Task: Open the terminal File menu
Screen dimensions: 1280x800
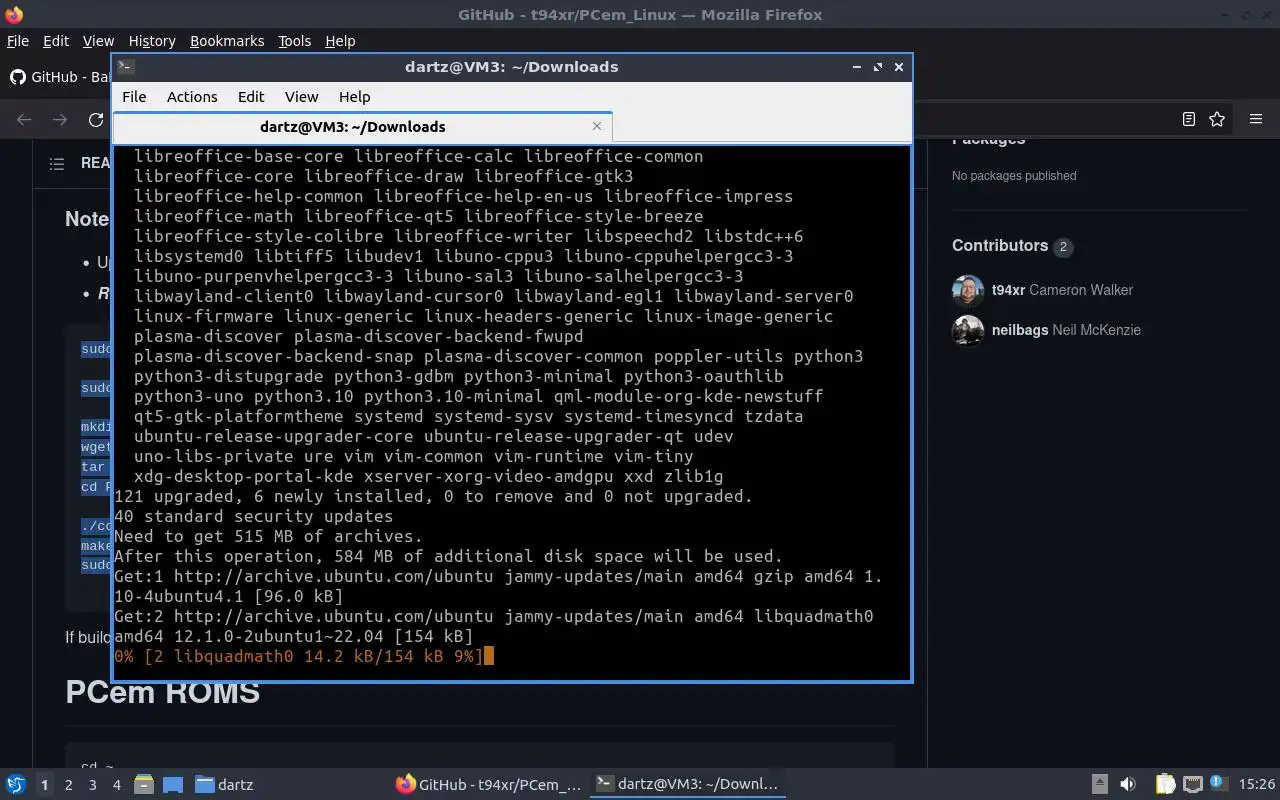Action: (x=134, y=96)
